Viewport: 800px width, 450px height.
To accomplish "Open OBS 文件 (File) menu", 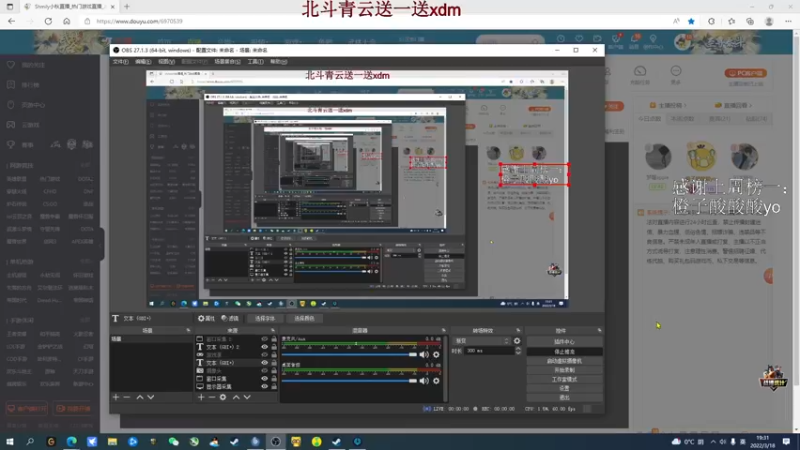I will tap(120, 61).
